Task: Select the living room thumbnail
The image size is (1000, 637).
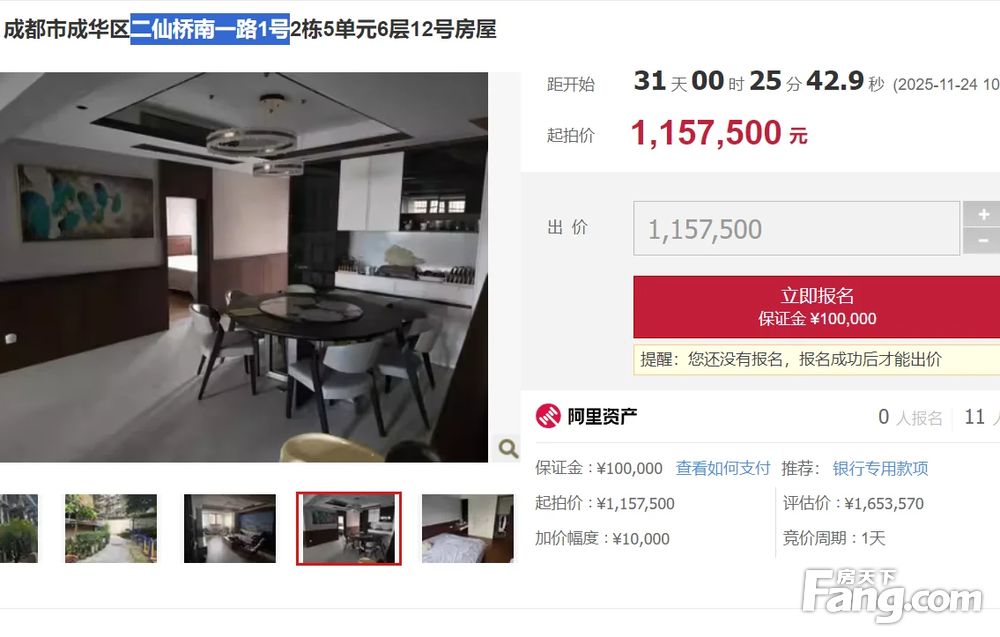Action: tap(230, 528)
